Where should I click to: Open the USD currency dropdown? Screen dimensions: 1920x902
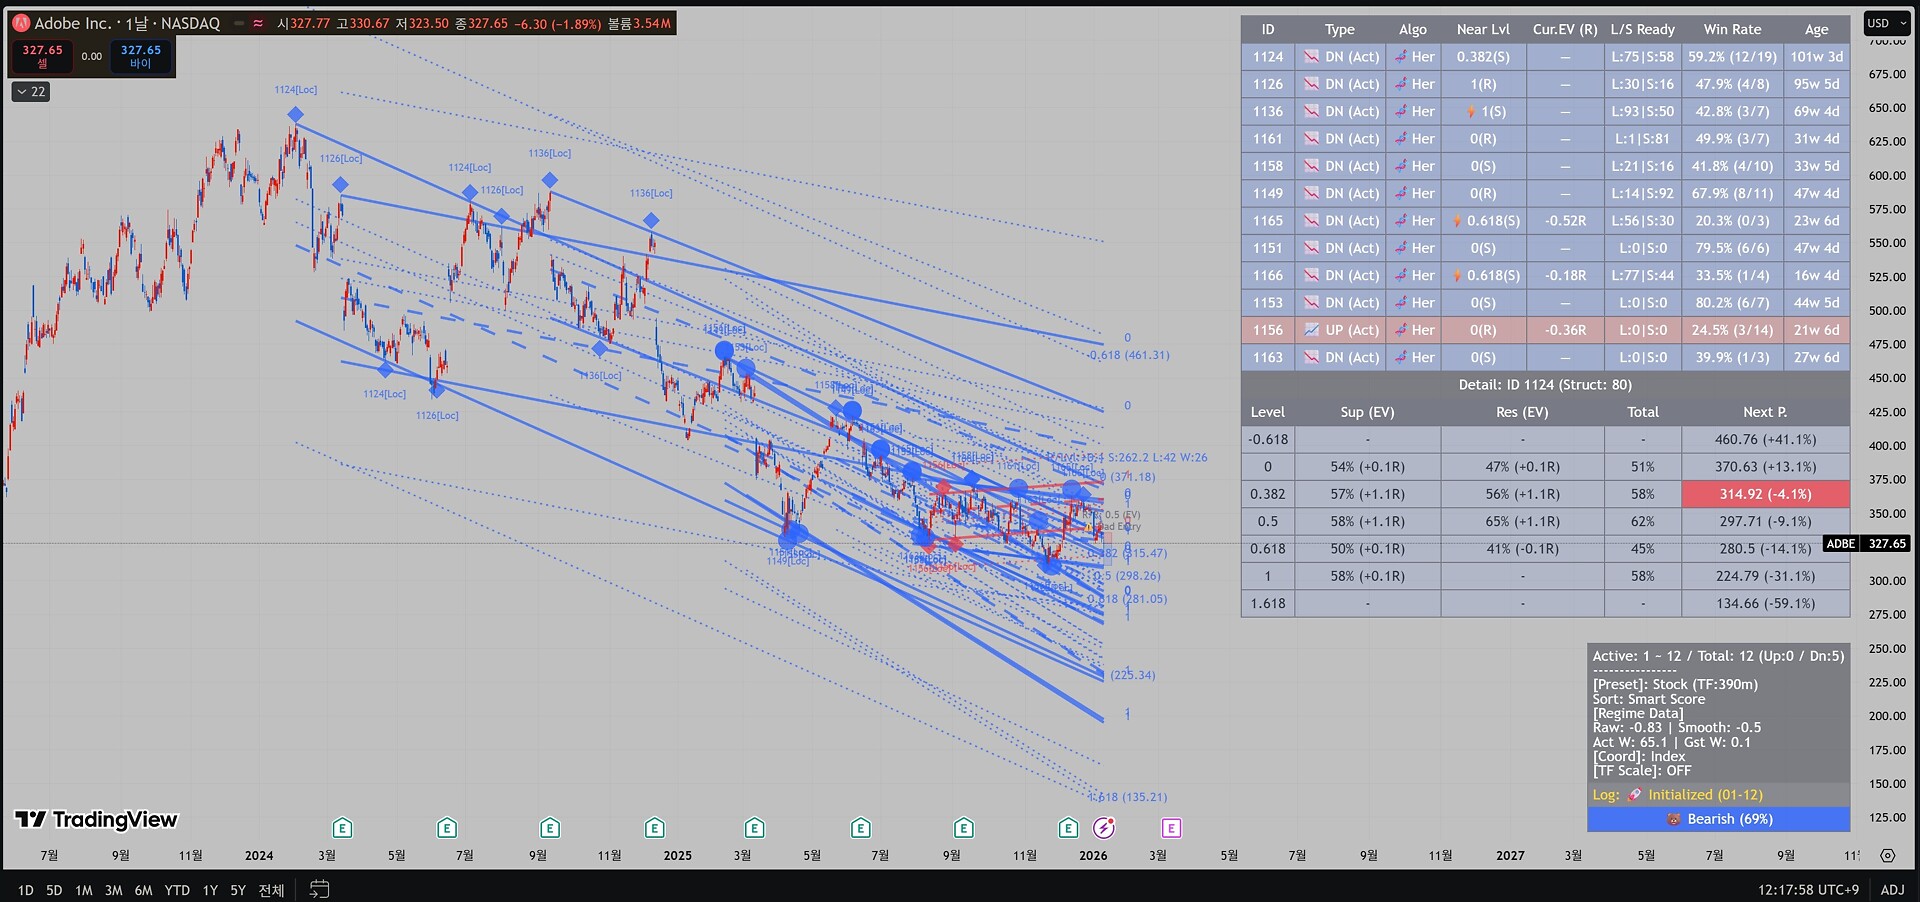click(1887, 23)
